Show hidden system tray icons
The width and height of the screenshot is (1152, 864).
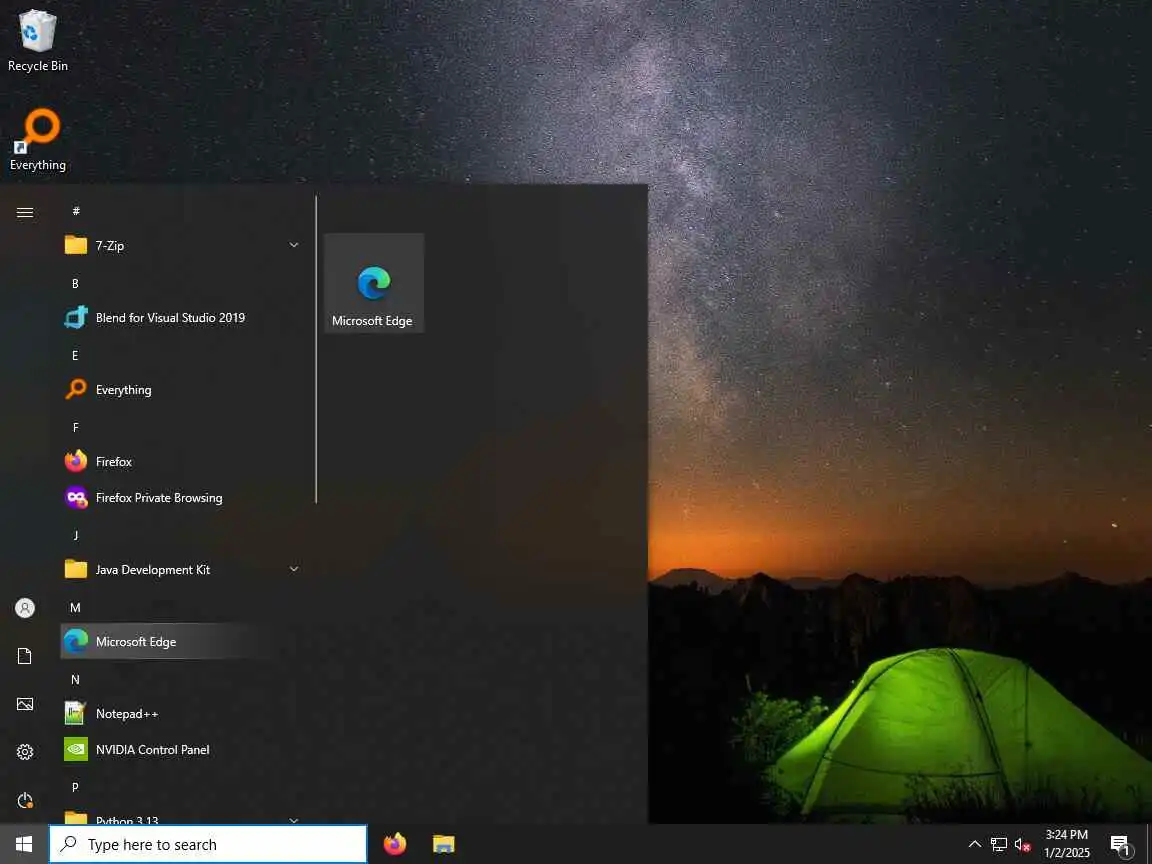pyautogui.click(x=974, y=844)
